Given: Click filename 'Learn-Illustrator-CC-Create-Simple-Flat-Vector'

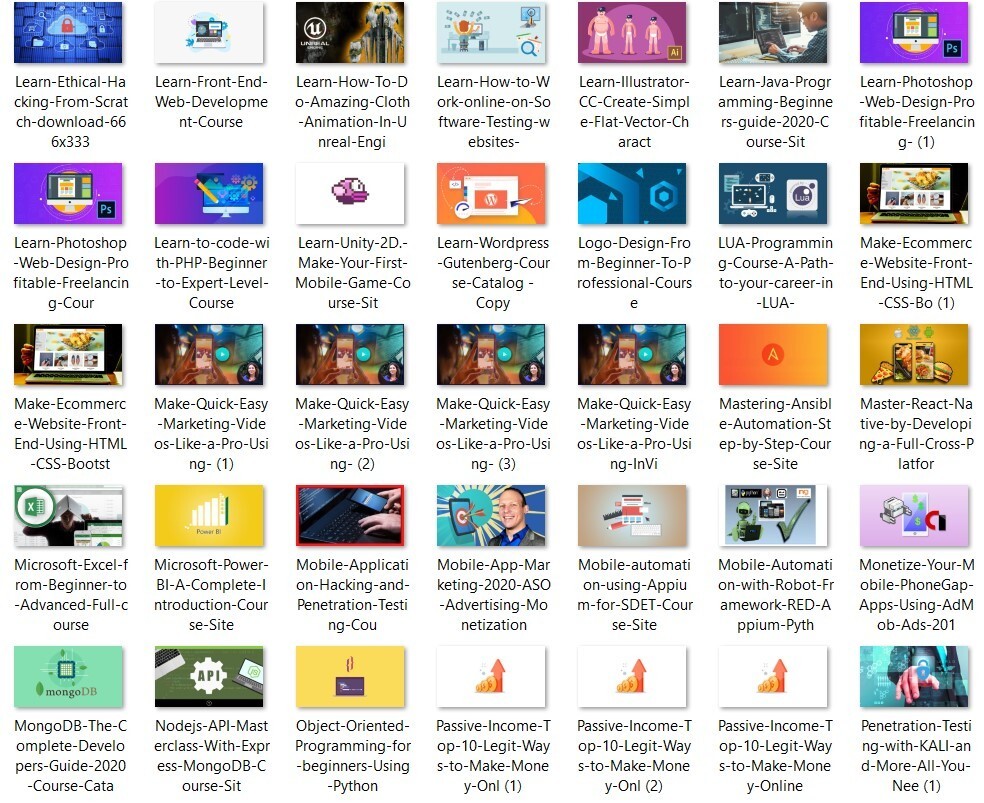Looking at the screenshot, I should pyautogui.click(x=634, y=112).
